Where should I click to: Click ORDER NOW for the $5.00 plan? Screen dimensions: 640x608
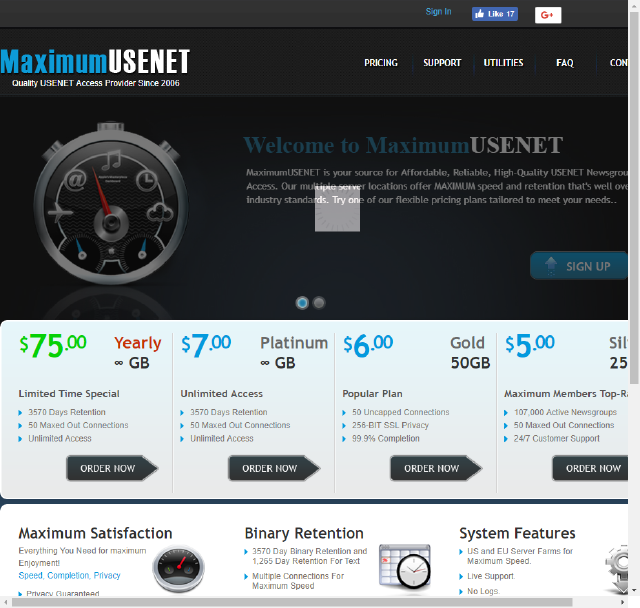(x=590, y=468)
